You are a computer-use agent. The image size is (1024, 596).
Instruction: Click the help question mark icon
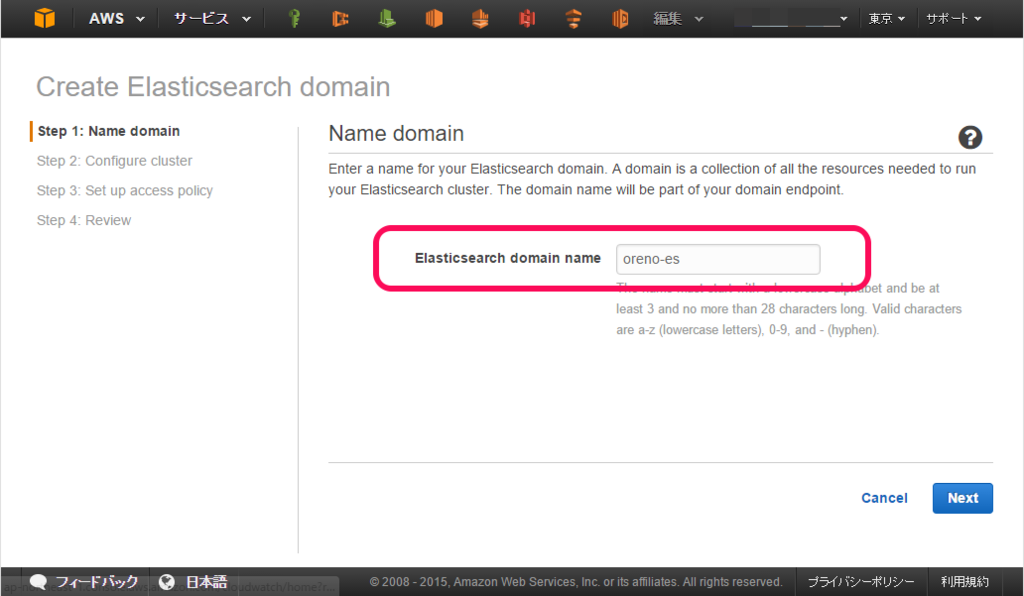pos(970,137)
